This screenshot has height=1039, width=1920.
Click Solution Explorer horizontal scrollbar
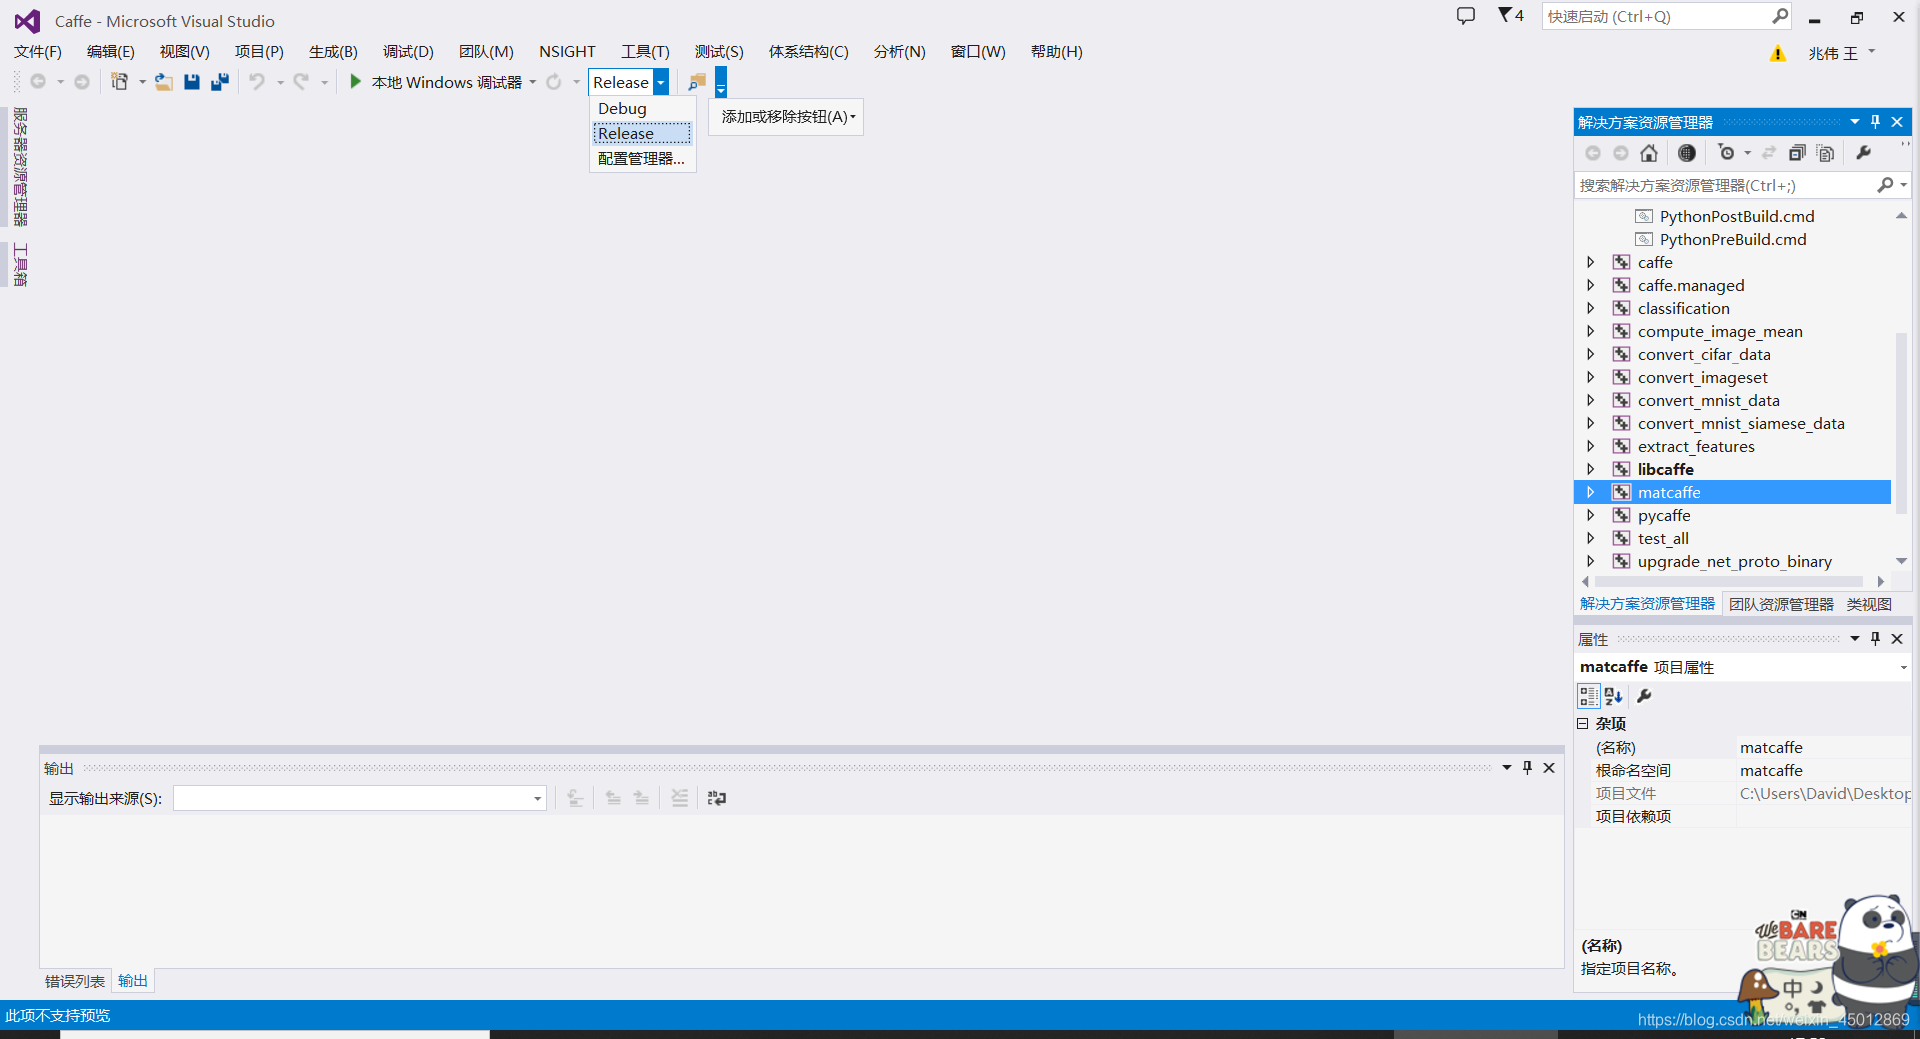(x=1729, y=581)
